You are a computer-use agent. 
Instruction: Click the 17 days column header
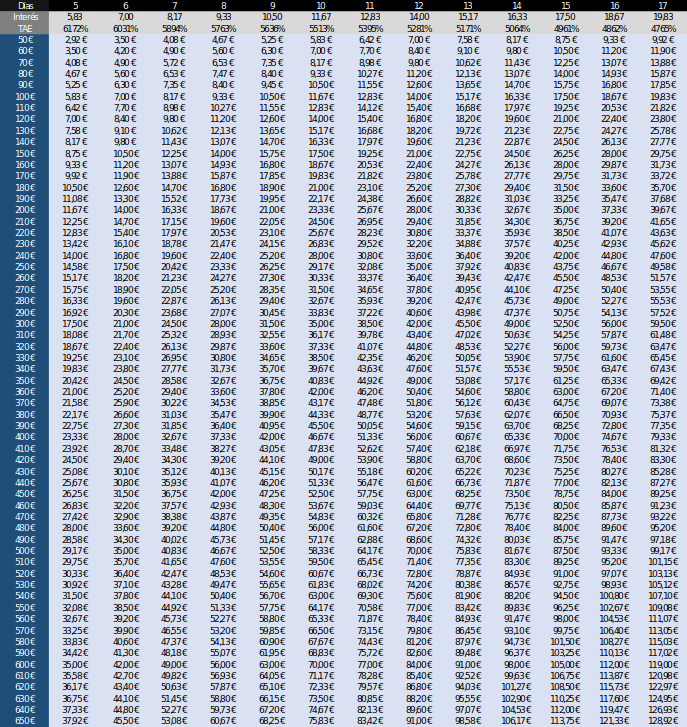(662, 6)
